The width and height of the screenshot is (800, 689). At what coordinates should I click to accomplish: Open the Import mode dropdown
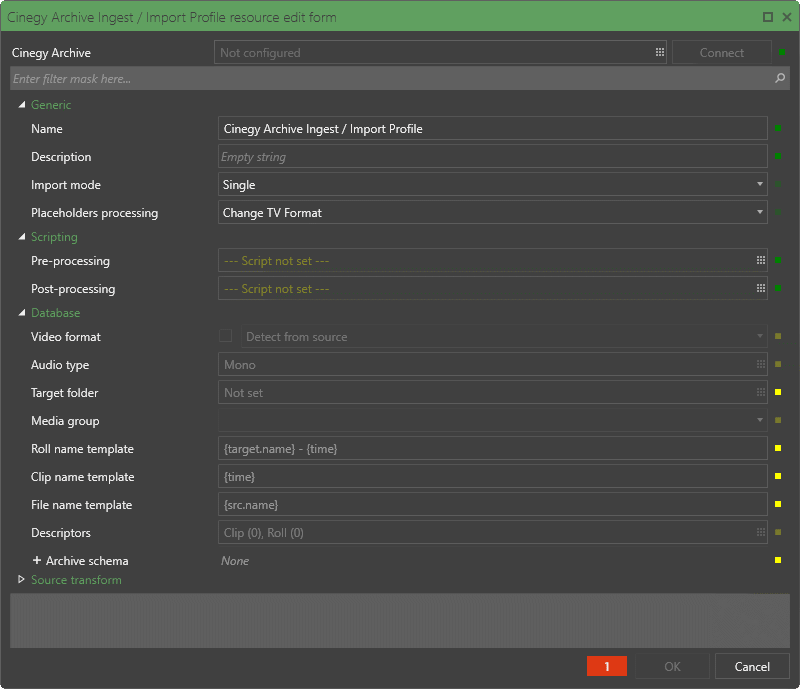point(492,184)
